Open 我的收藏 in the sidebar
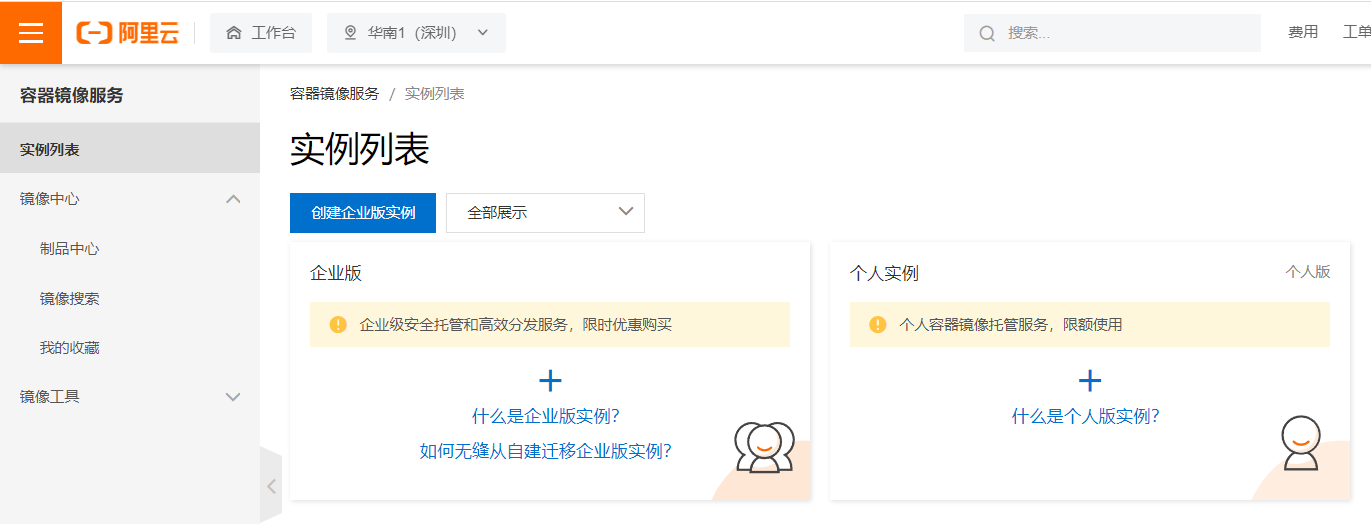The height and width of the screenshot is (524, 1371). click(70, 347)
